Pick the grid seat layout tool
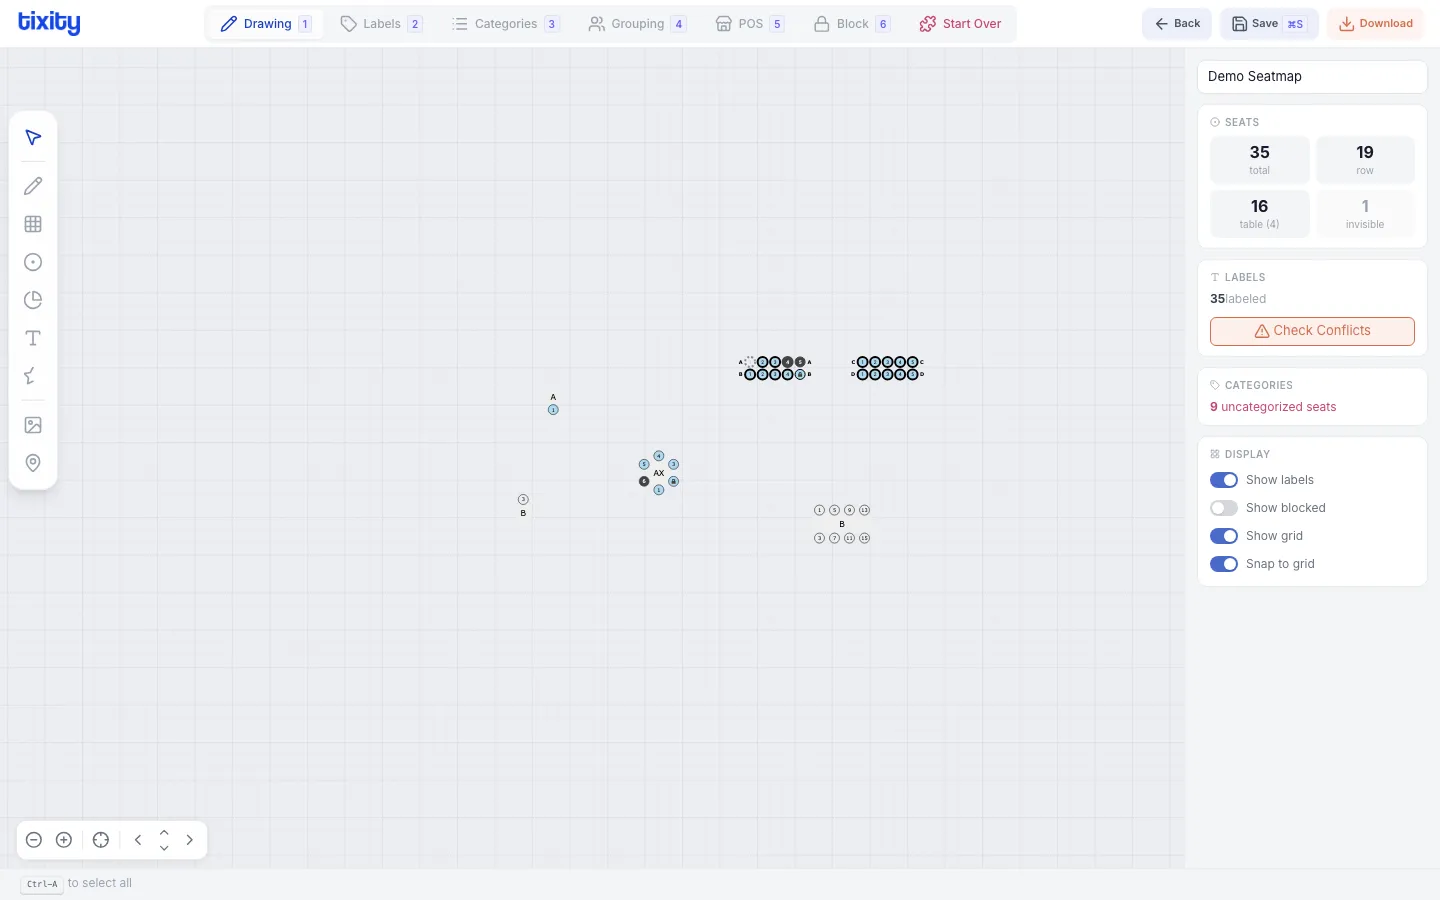This screenshot has height=900, width=1440. pyautogui.click(x=33, y=224)
